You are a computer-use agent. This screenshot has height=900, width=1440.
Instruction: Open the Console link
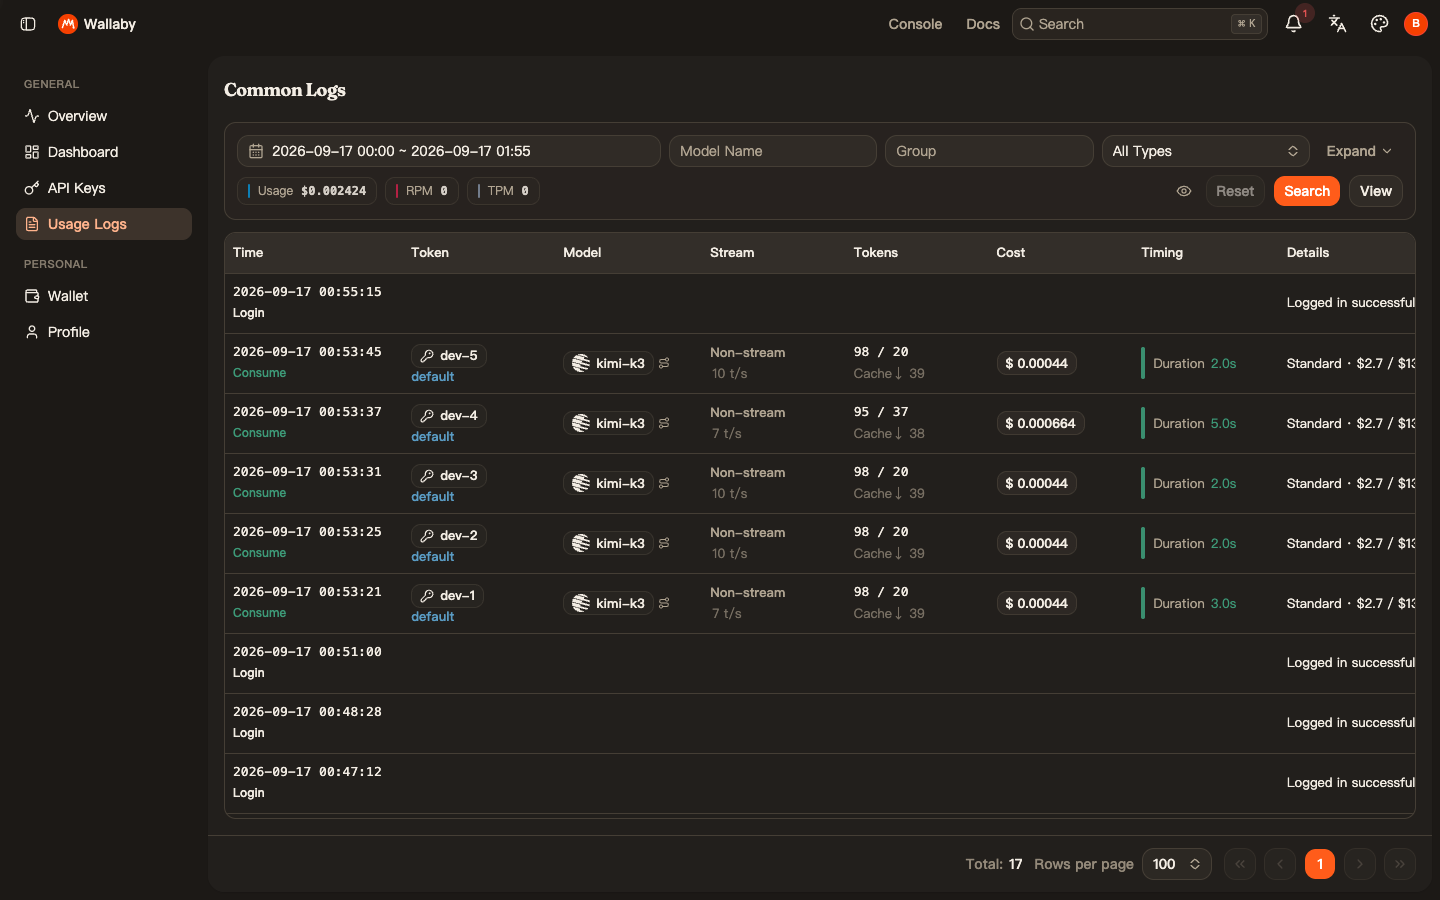click(915, 24)
